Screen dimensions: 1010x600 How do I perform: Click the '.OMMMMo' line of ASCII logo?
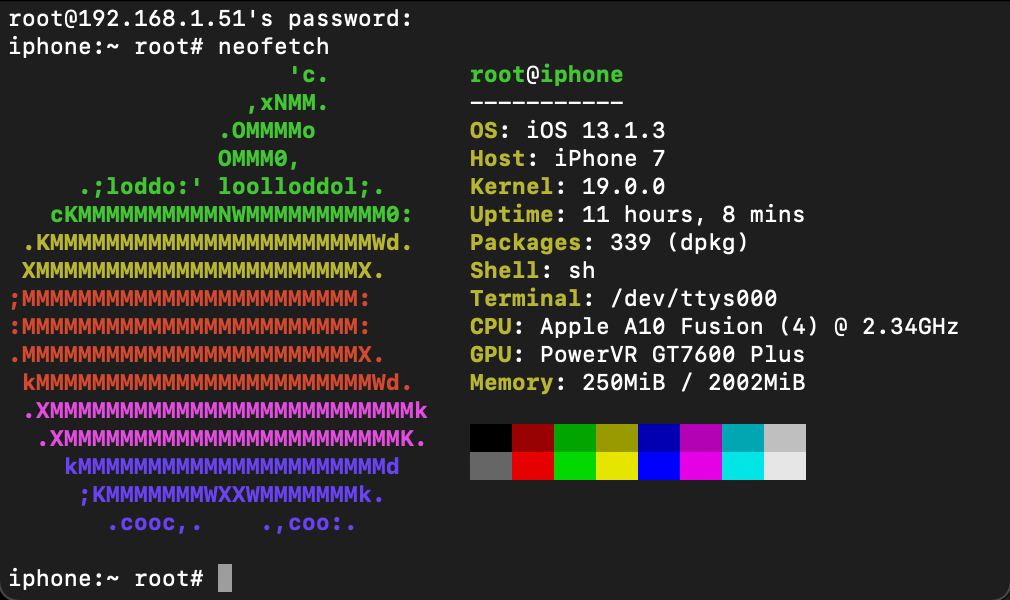point(267,131)
